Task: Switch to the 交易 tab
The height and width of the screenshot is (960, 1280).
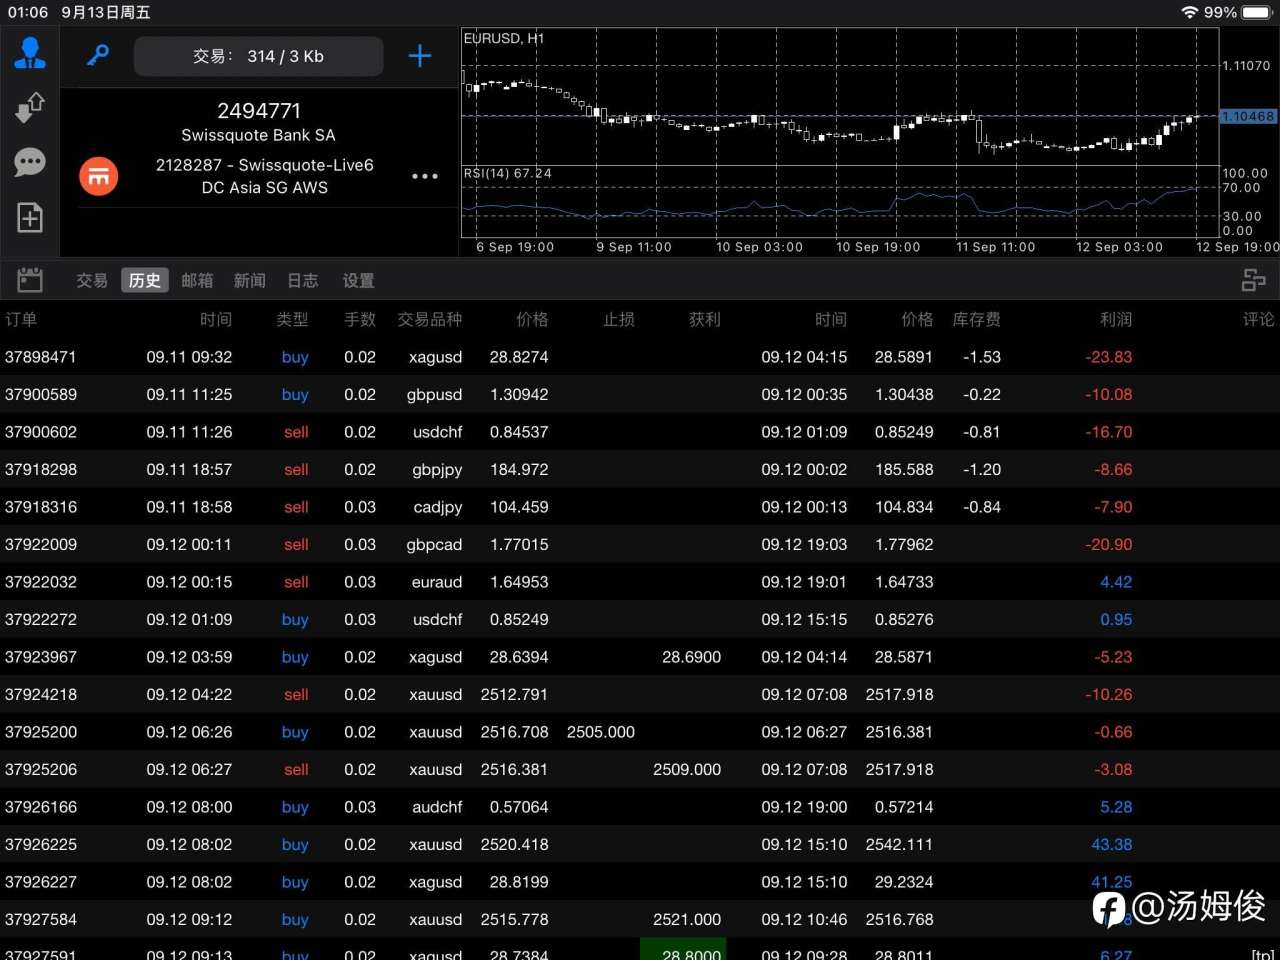Action: (x=92, y=281)
